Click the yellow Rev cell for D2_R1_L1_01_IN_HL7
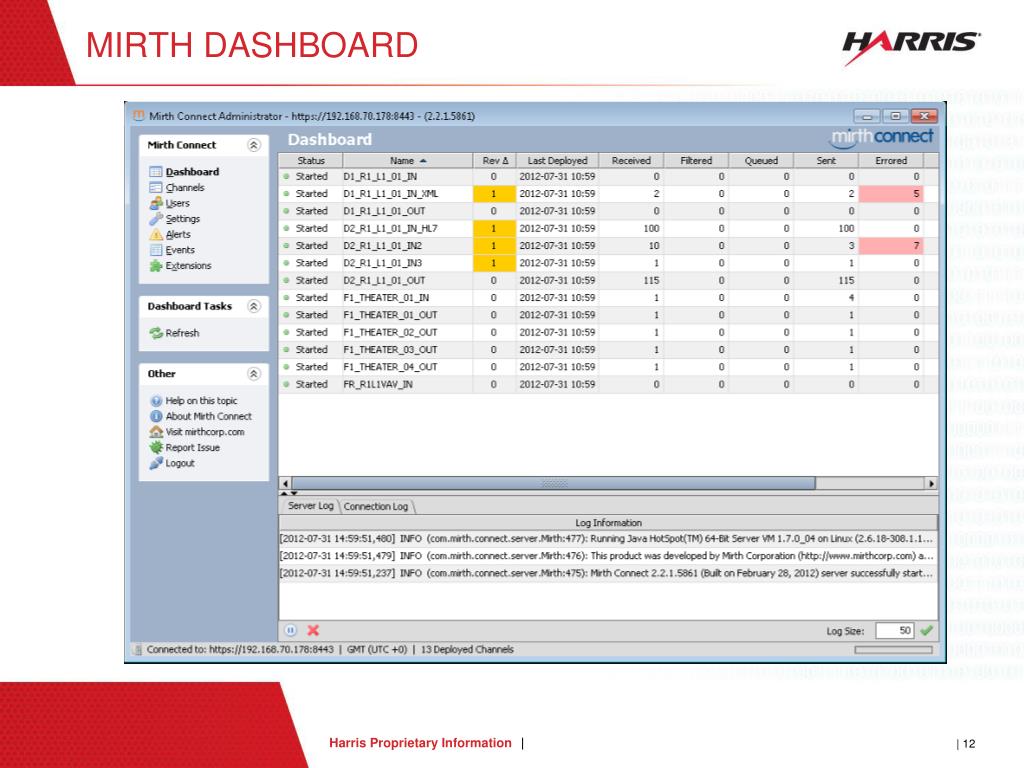The height and width of the screenshot is (768, 1024). point(494,229)
